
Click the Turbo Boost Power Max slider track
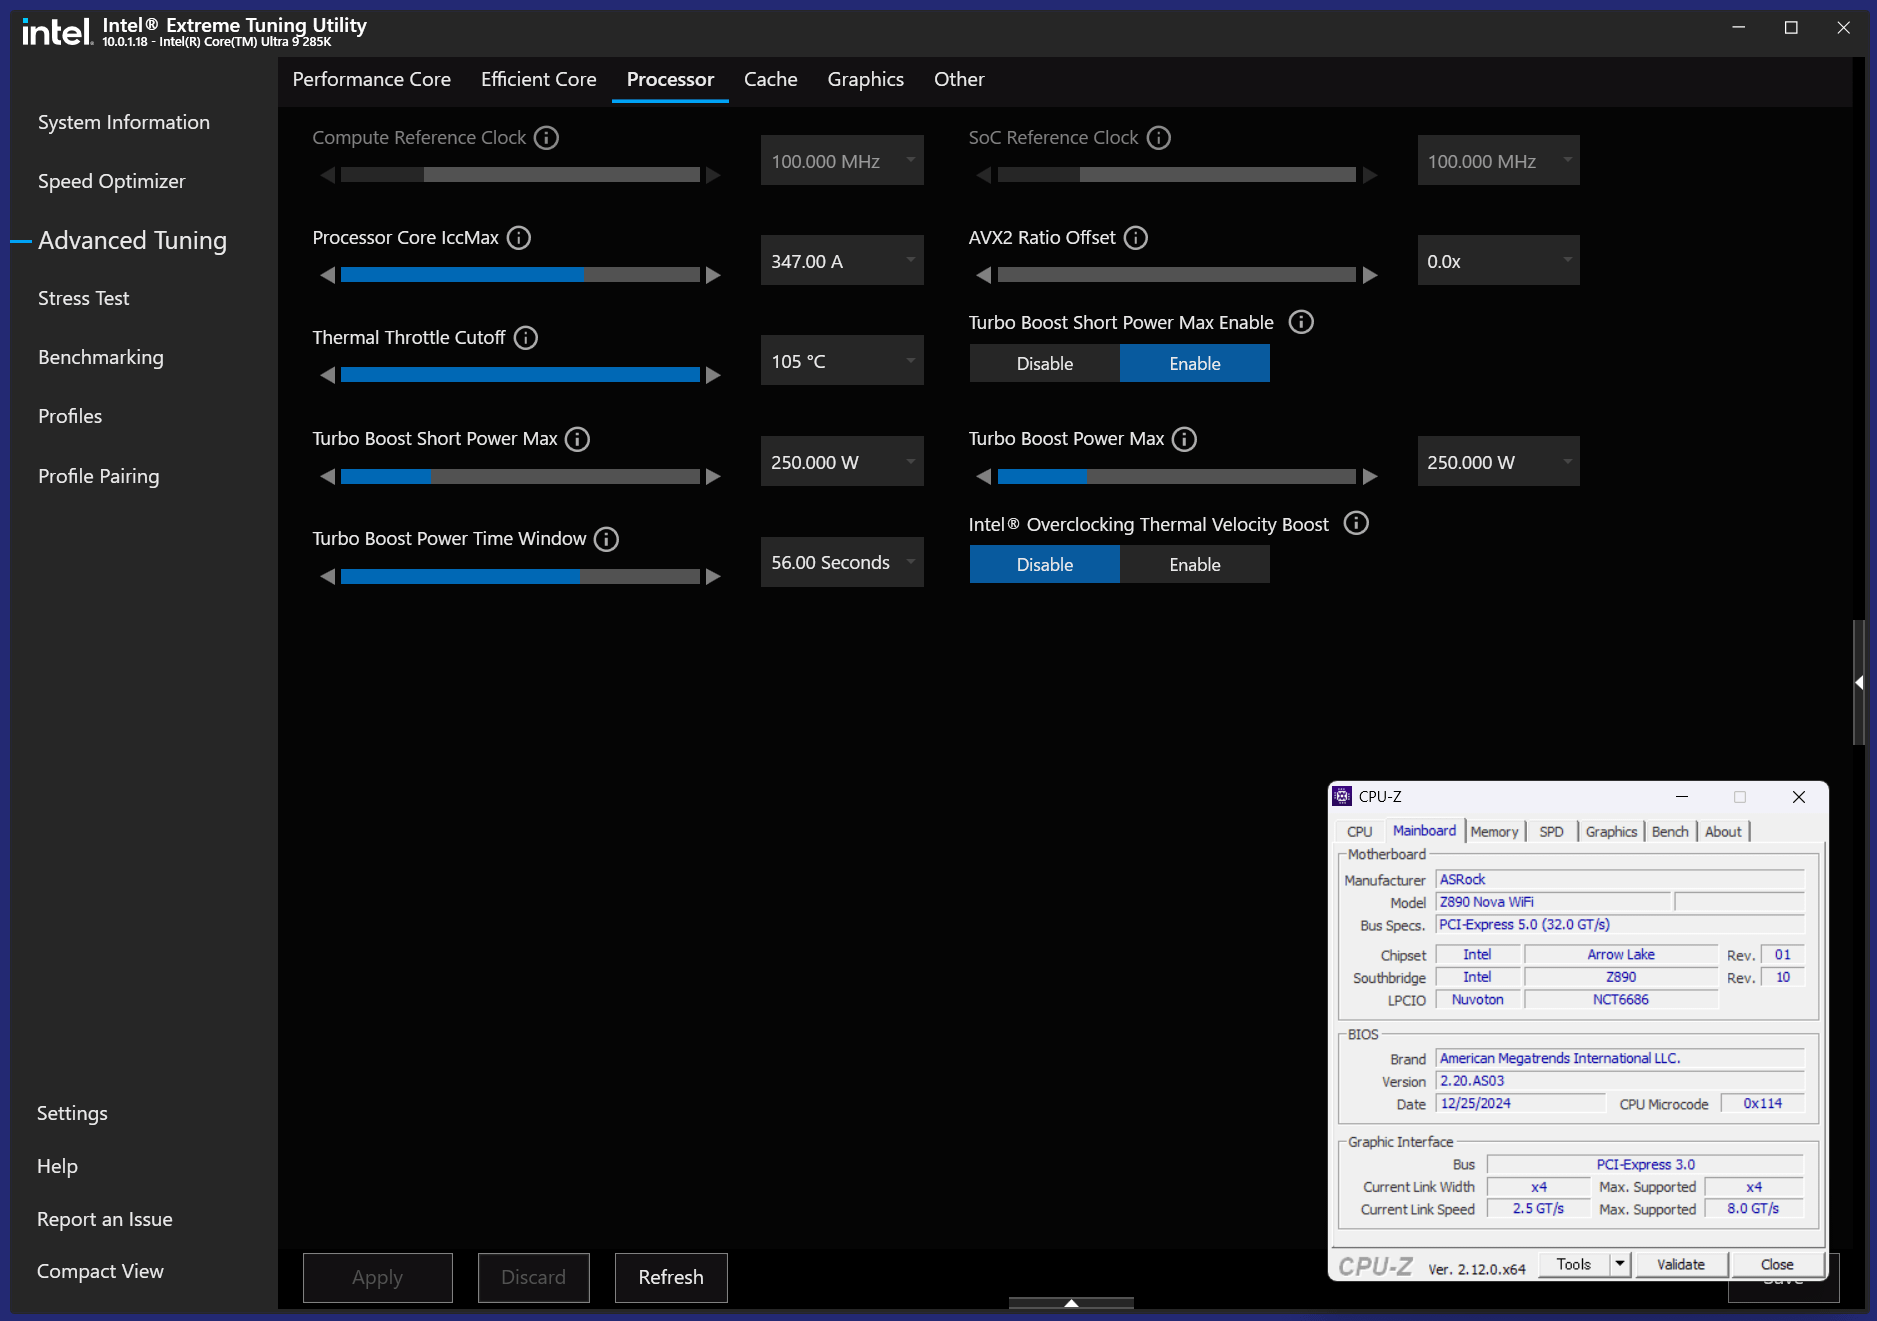pos(1177,477)
